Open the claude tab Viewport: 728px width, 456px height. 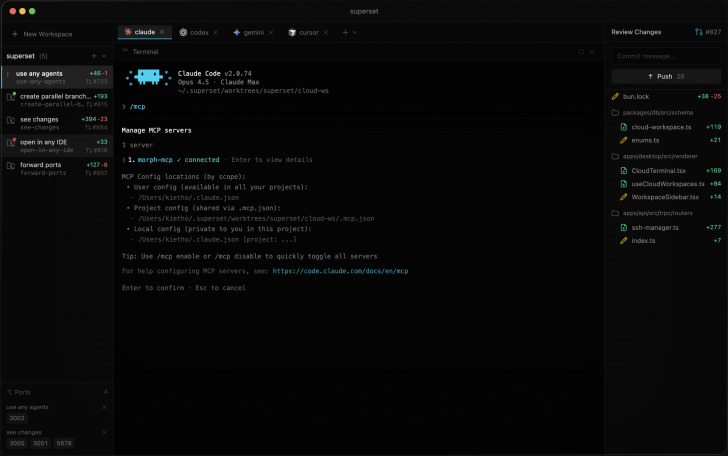pos(144,32)
